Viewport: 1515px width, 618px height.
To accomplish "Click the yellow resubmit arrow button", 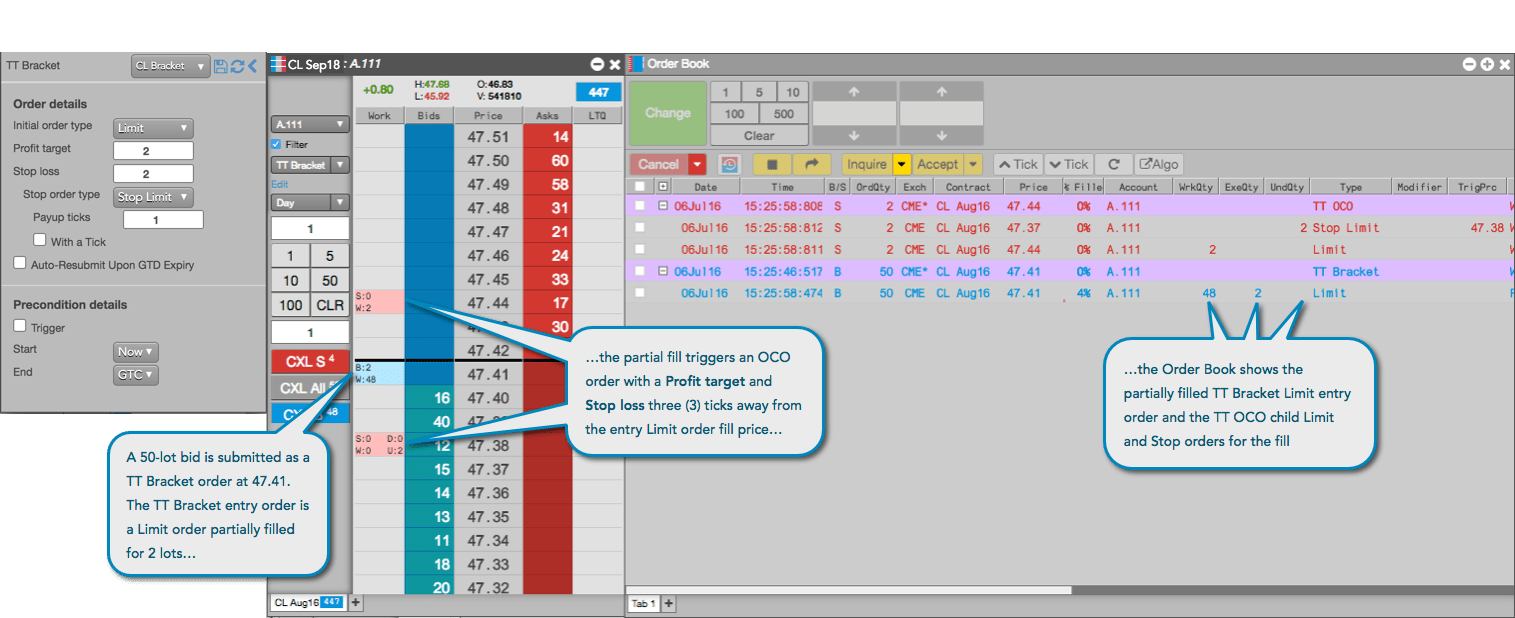I will [x=812, y=164].
